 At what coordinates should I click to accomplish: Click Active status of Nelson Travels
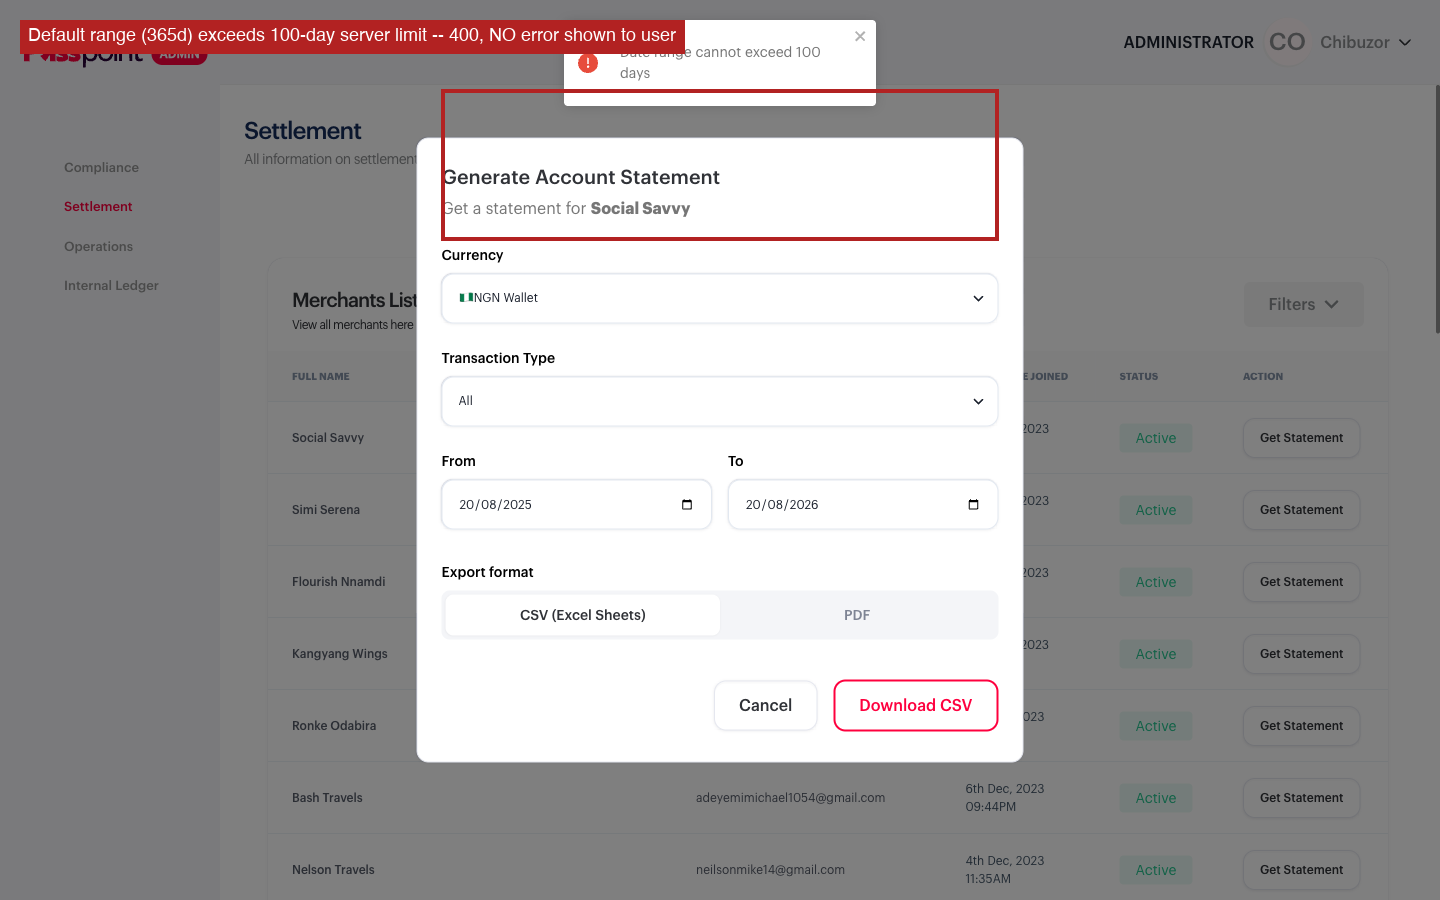(x=1156, y=870)
